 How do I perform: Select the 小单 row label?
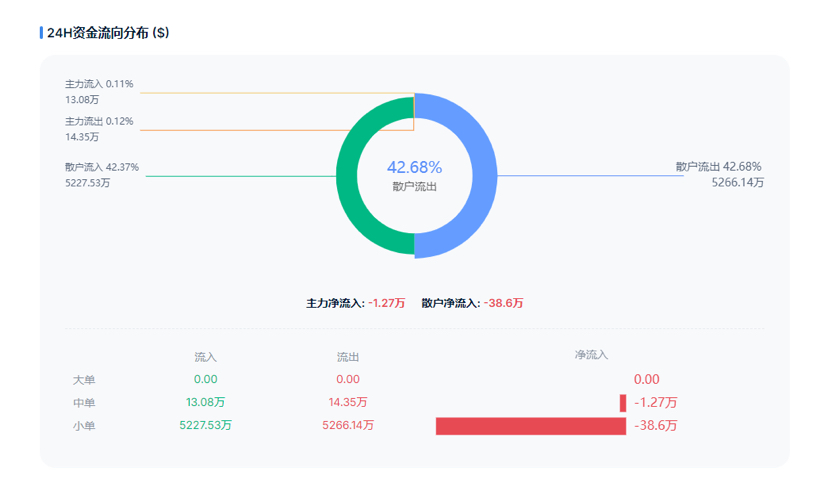(84, 426)
